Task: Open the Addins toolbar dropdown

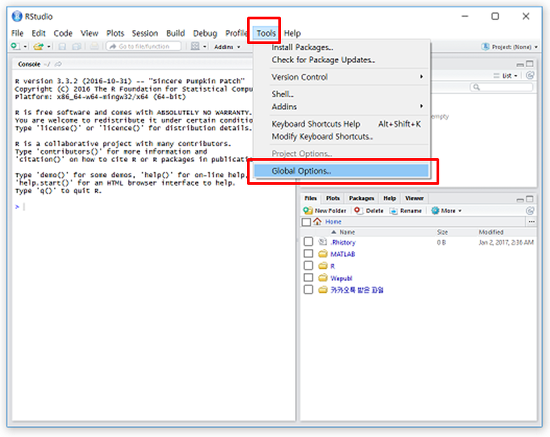Action: 227,47
